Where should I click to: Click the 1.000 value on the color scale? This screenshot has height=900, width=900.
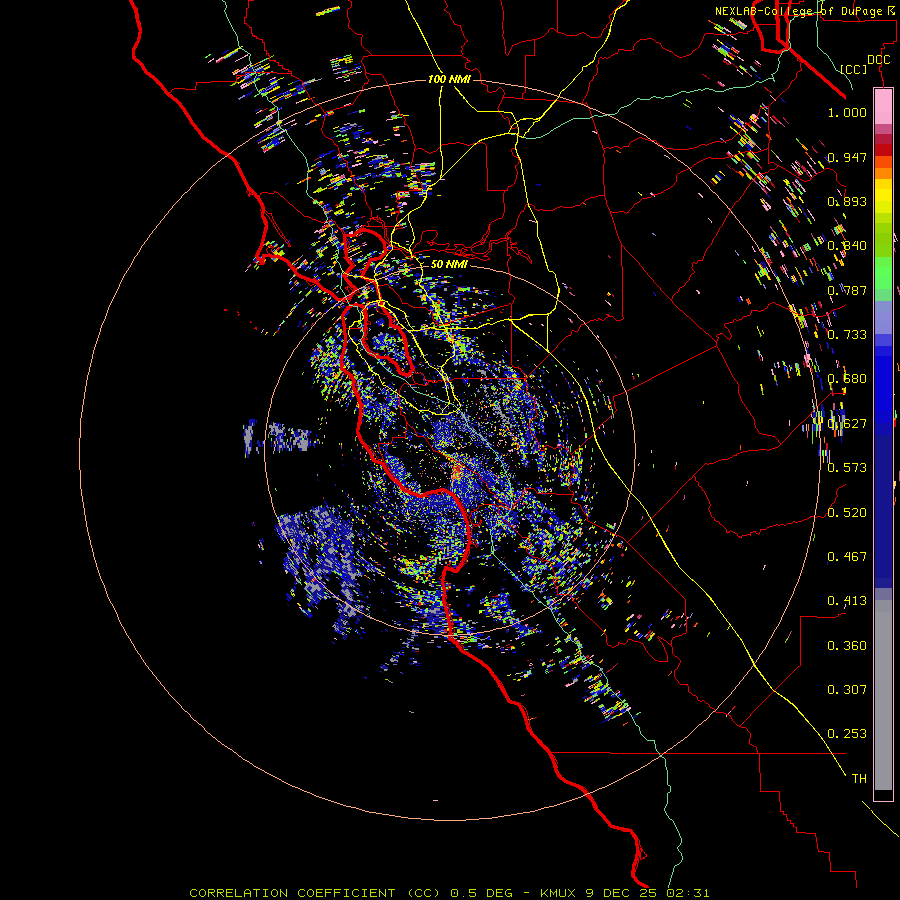click(847, 112)
